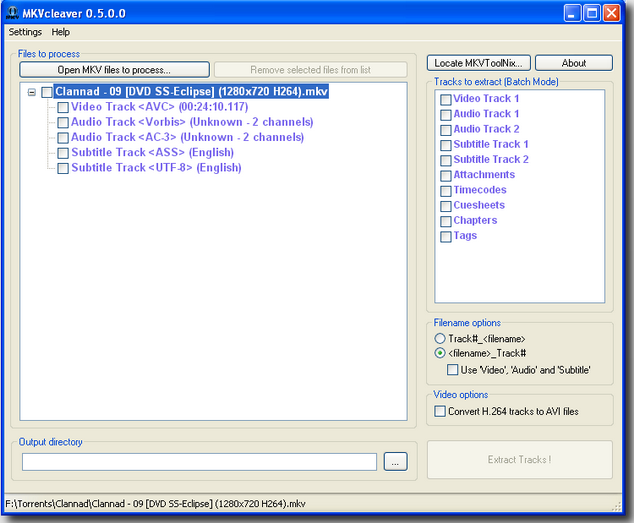The height and width of the screenshot is (523, 634).
Task: Enable Video Track 1 in batch mode
Action: (446, 100)
